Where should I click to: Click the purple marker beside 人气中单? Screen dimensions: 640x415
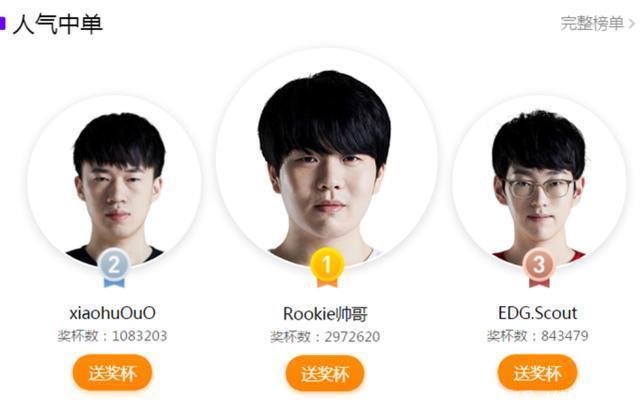[x=2, y=23]
